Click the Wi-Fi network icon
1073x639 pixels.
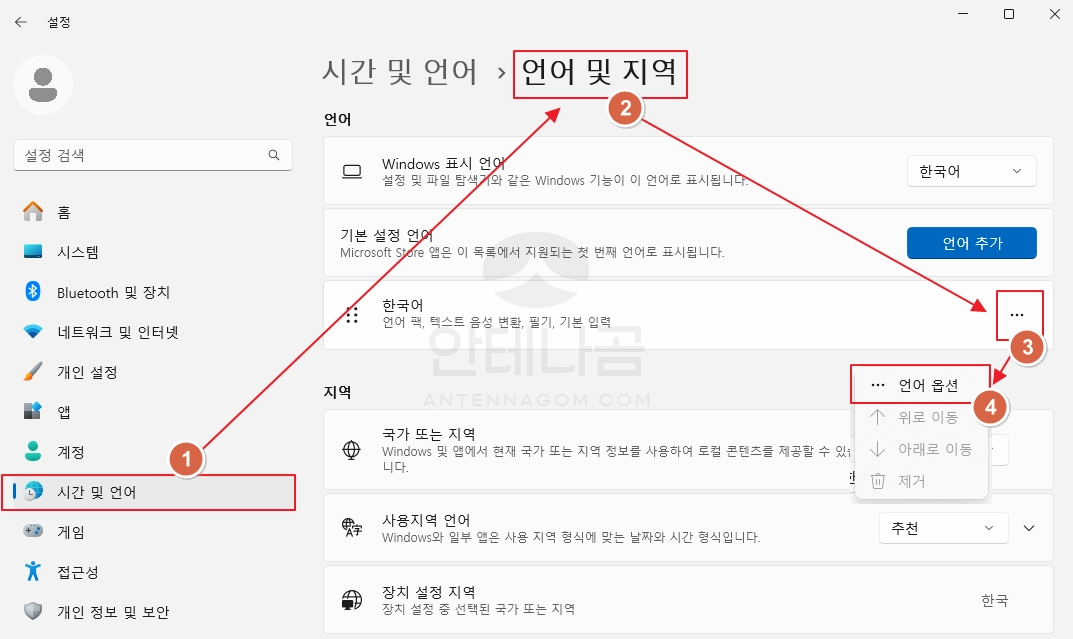[33, 332]
